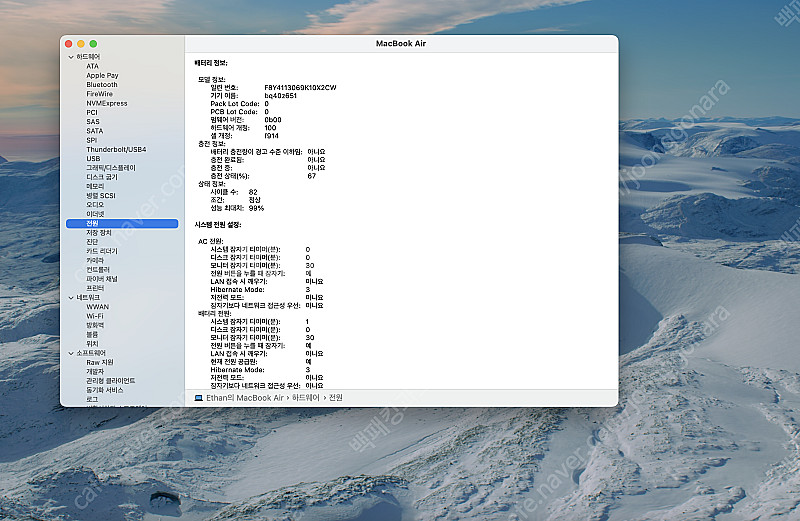This screenshot has height=521, width=800.
Task: Collapse the 네트워크 section chevron
Action: pos(71,298)
